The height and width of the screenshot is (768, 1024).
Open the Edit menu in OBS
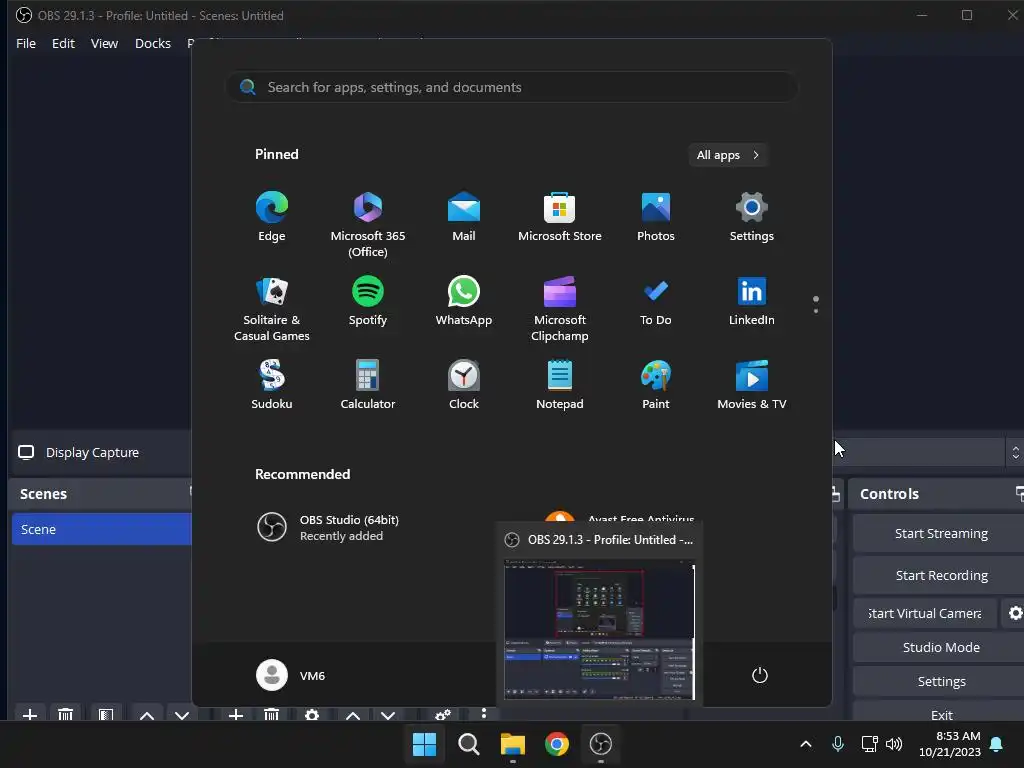point(63,43)
